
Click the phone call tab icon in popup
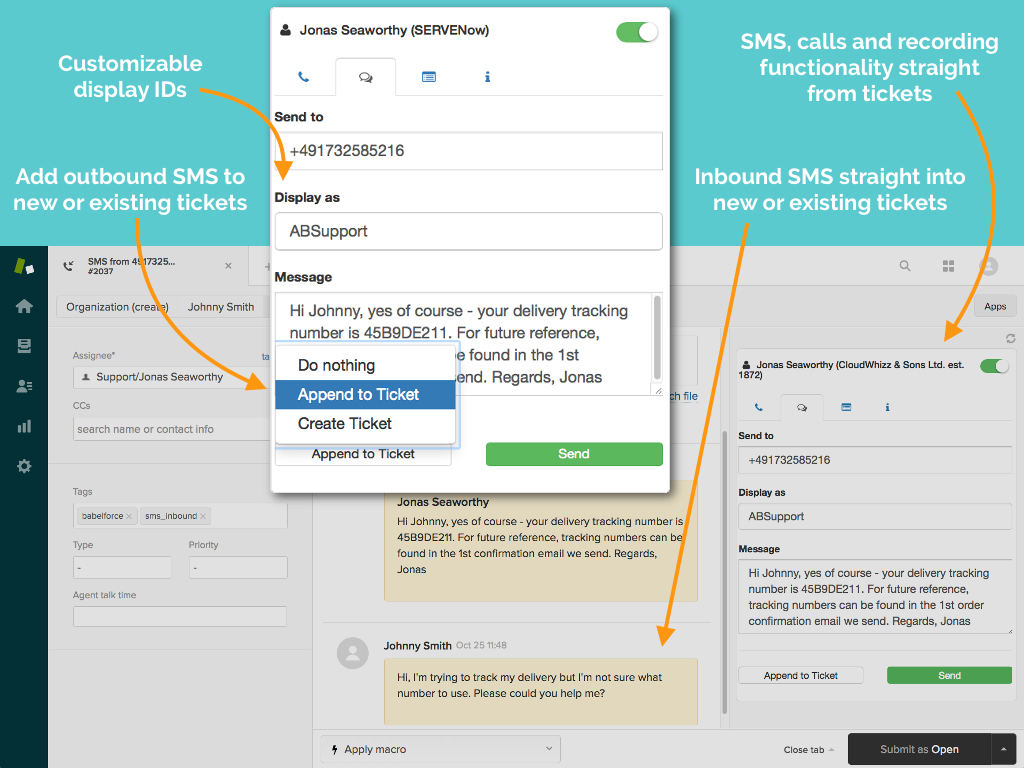click(303, 77)
